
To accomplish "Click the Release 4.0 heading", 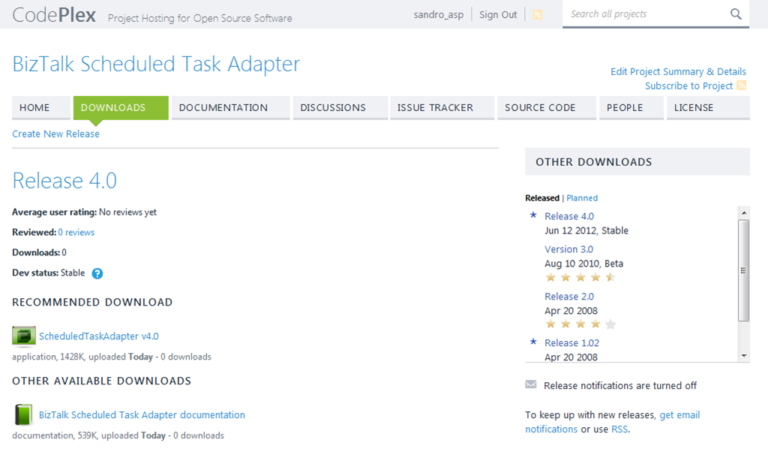I will coord(65,180).
